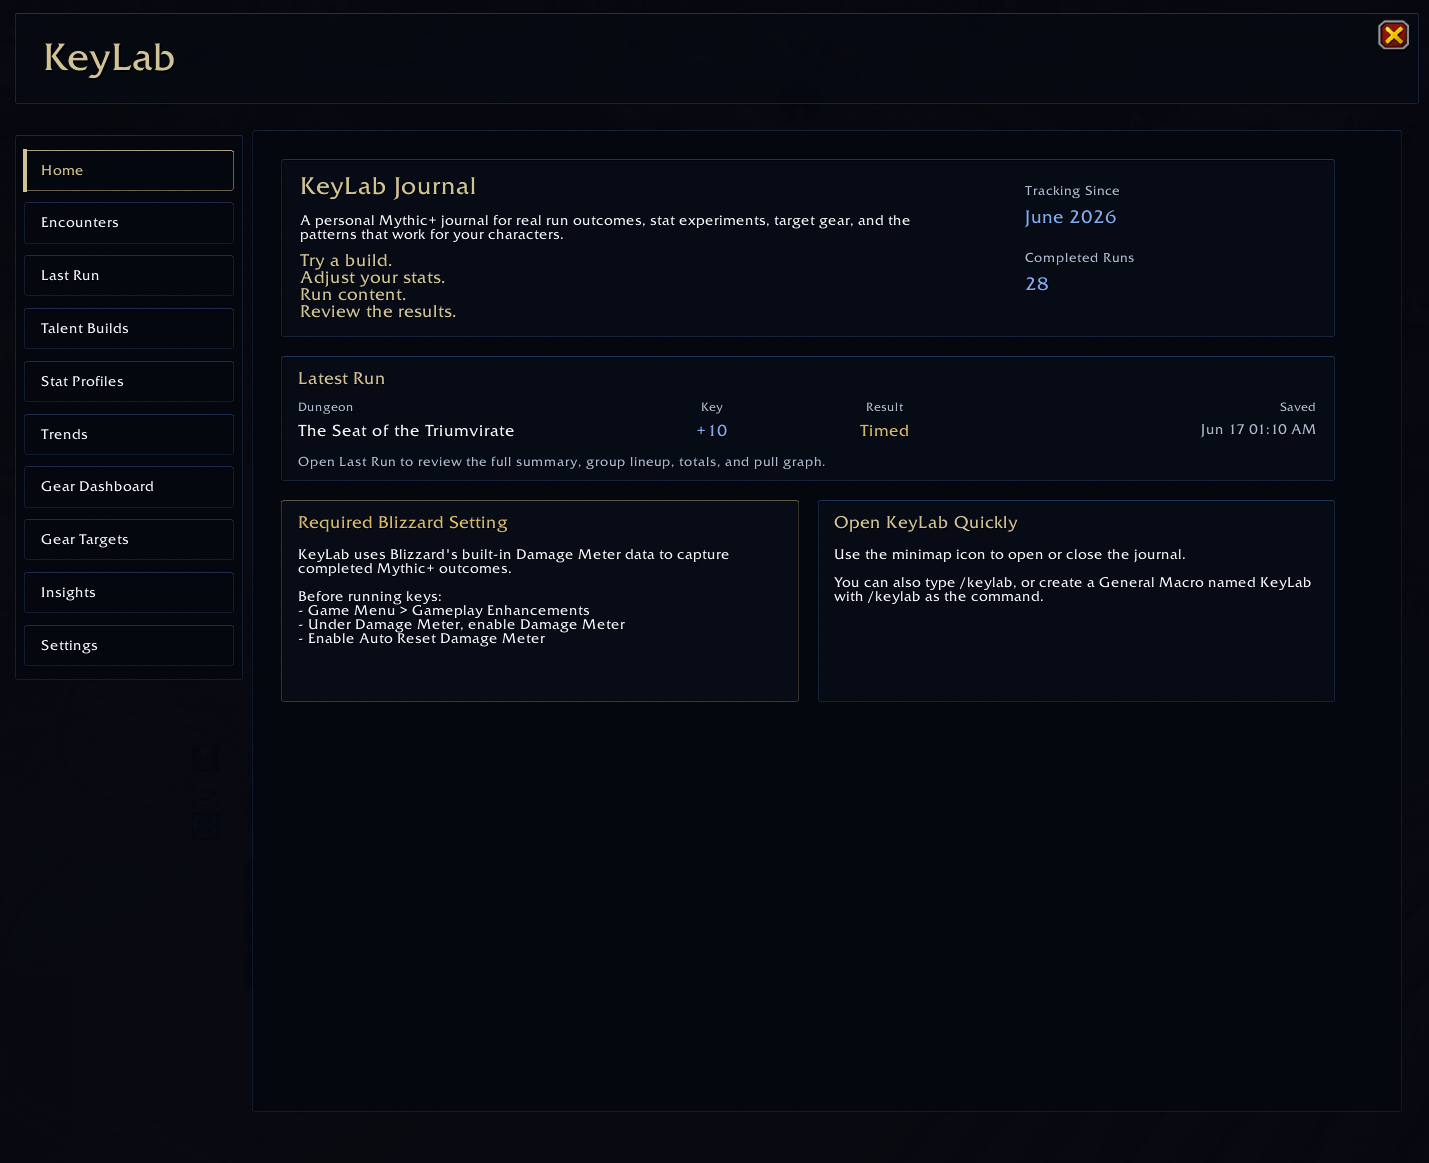This screenshot has height=1163, width=1429.
Task: Click the Latest Run heading
Action: click(x=341, y=379)
